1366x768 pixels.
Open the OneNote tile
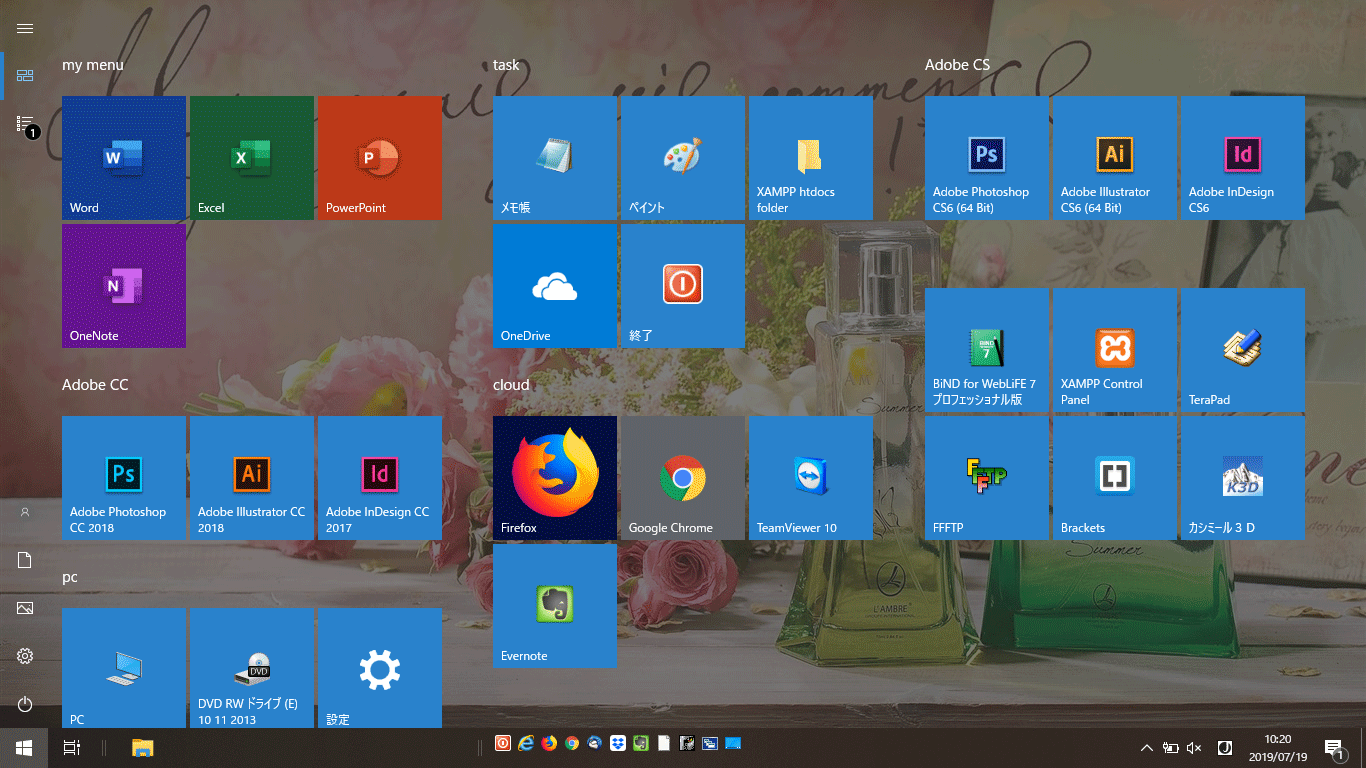coord(124,286)
